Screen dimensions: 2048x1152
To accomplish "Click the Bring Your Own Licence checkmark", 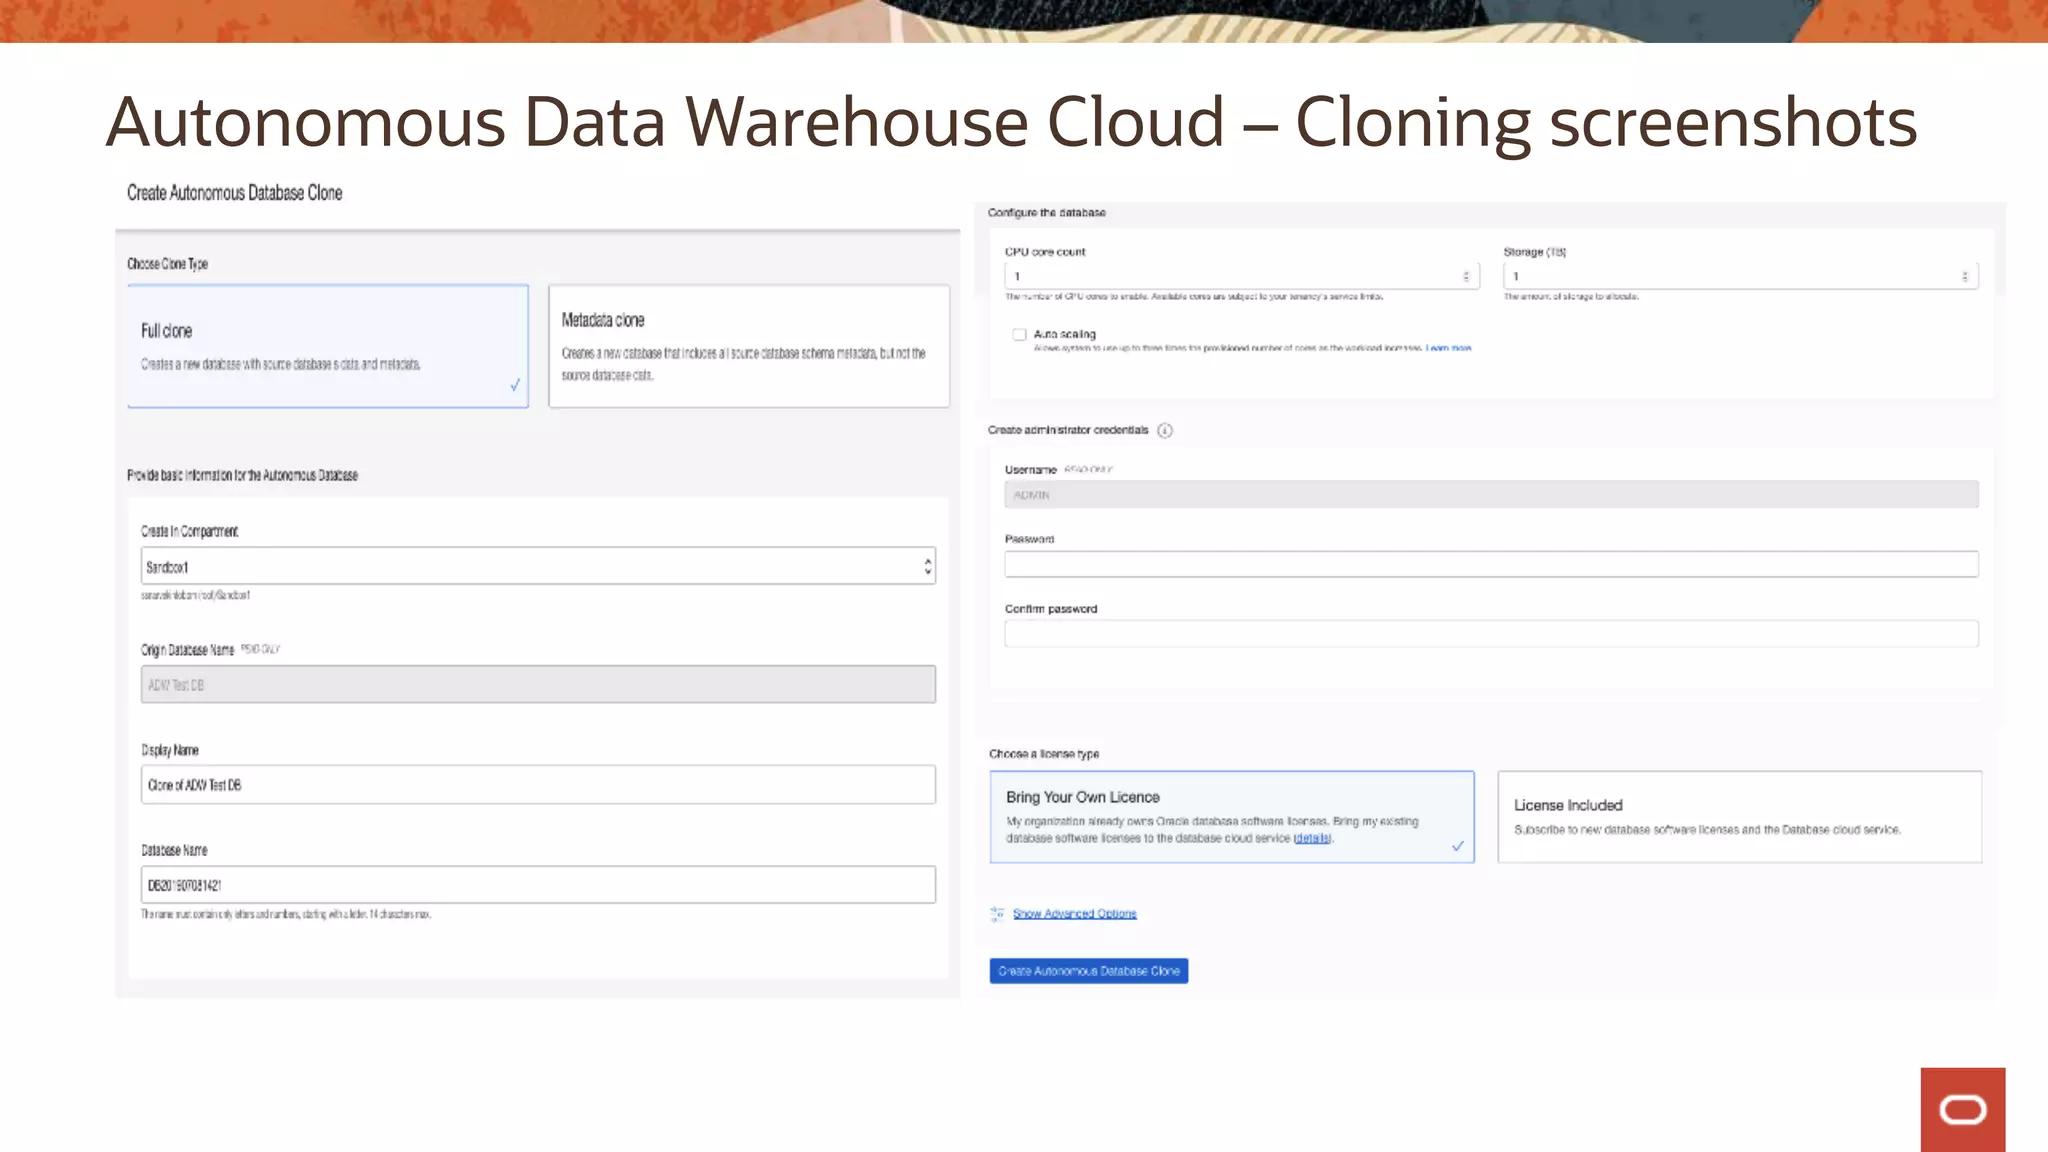I will (1458, 846).
